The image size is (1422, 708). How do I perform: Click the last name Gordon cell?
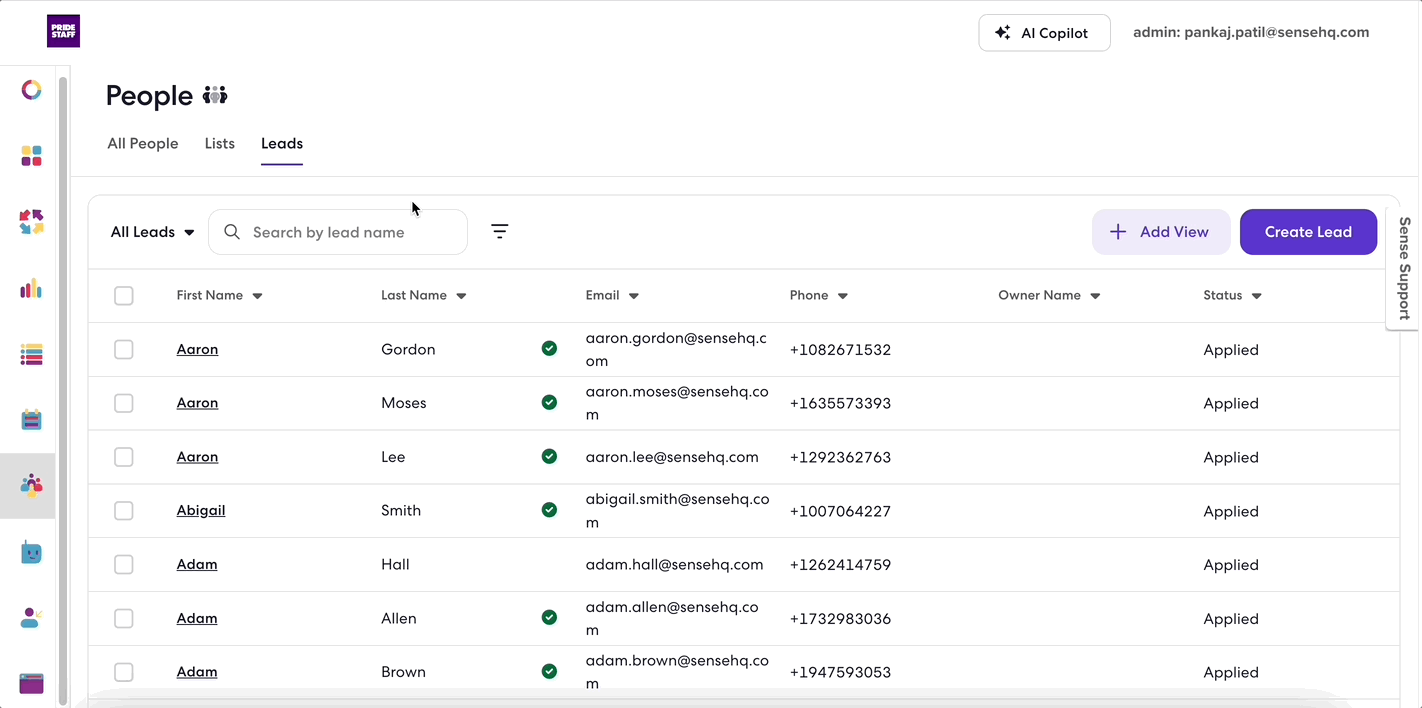point(408,349)
